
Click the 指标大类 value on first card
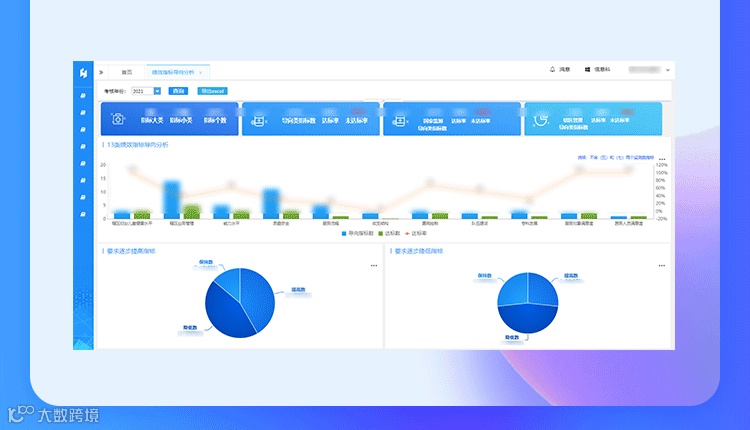tap(152, 112)
